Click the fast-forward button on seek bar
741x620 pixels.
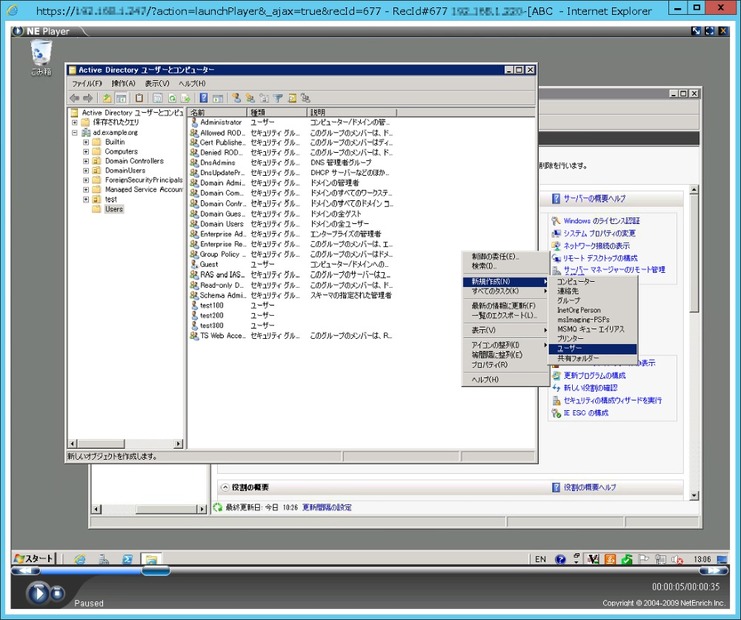click(714, 571)
